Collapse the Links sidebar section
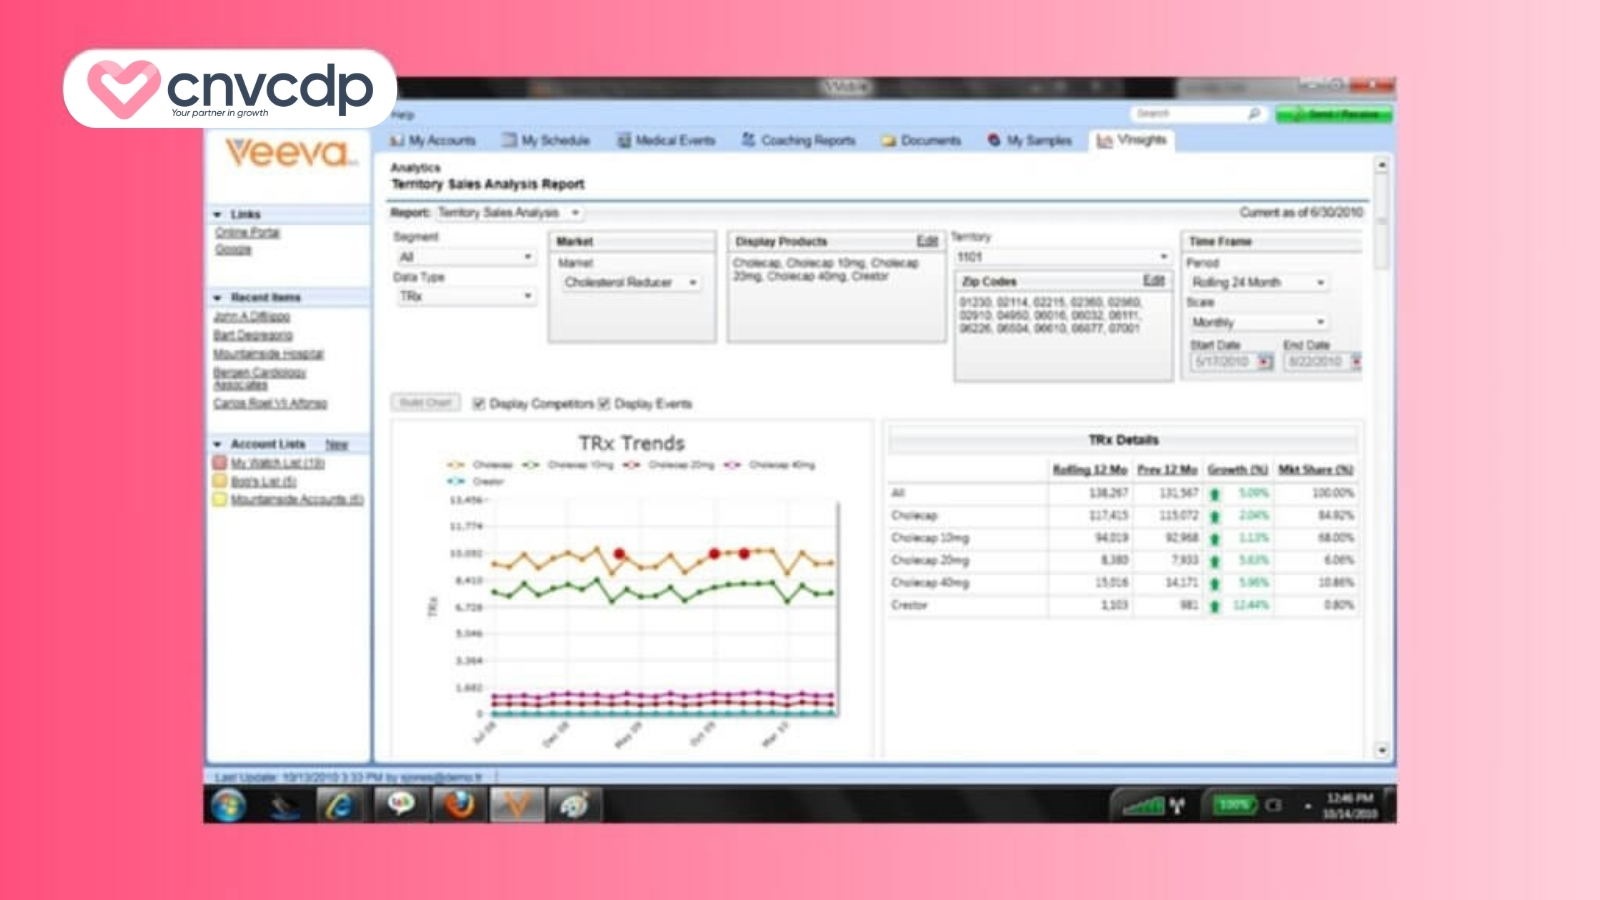Screen dimensions: 1600x900 [x=217, y=215]
